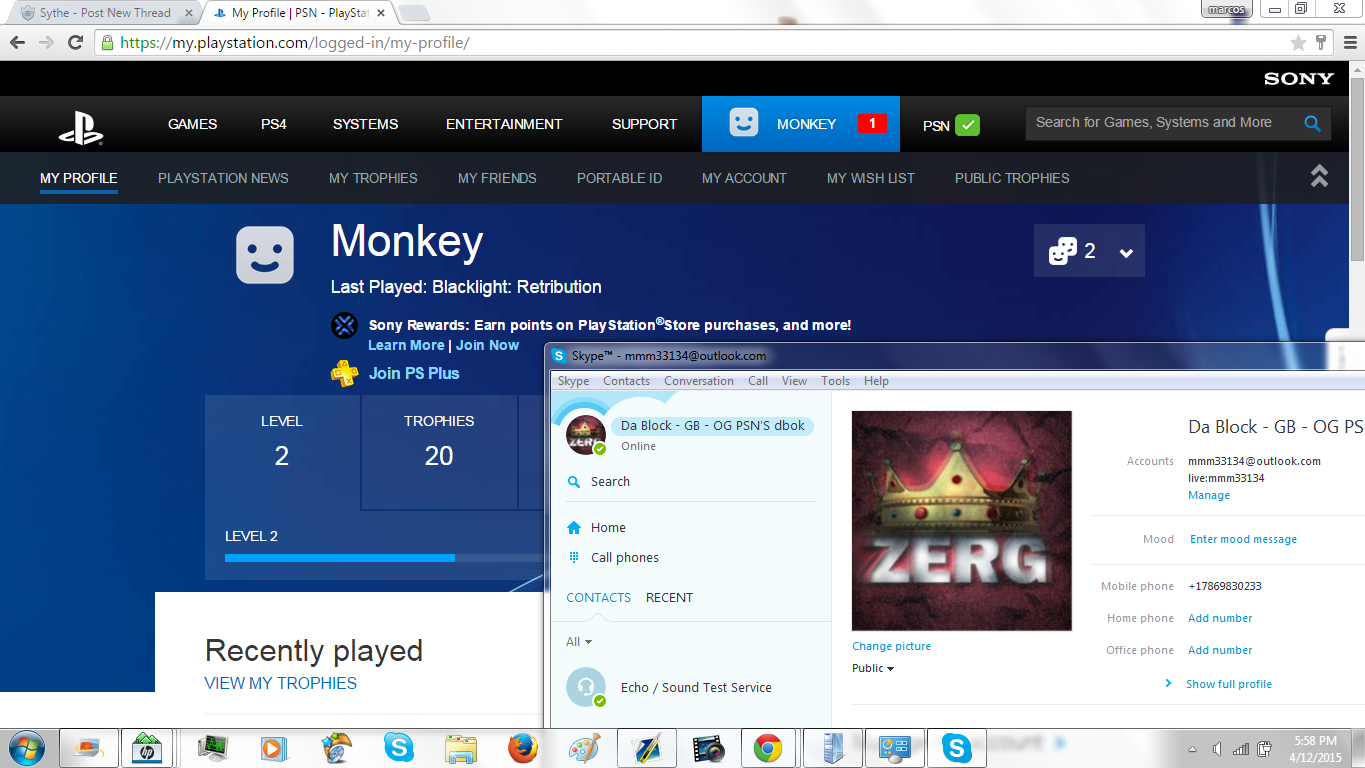Open the Skype menu in Skype menu bar

(x=573, y=381)
